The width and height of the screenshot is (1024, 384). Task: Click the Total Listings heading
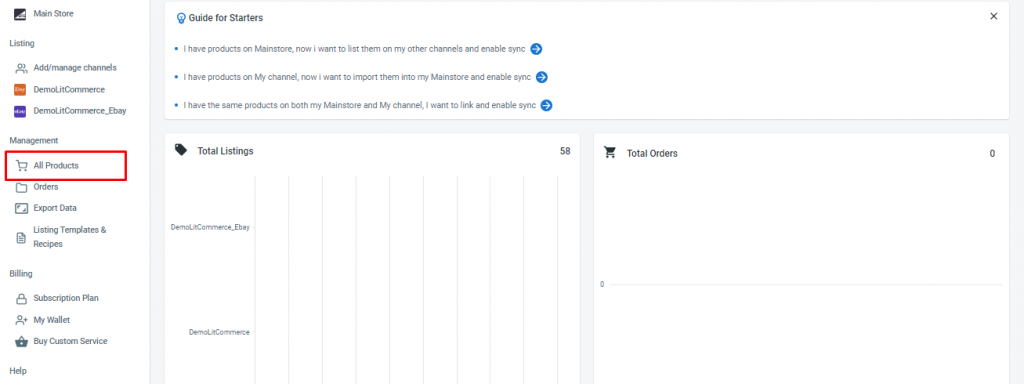225,152
